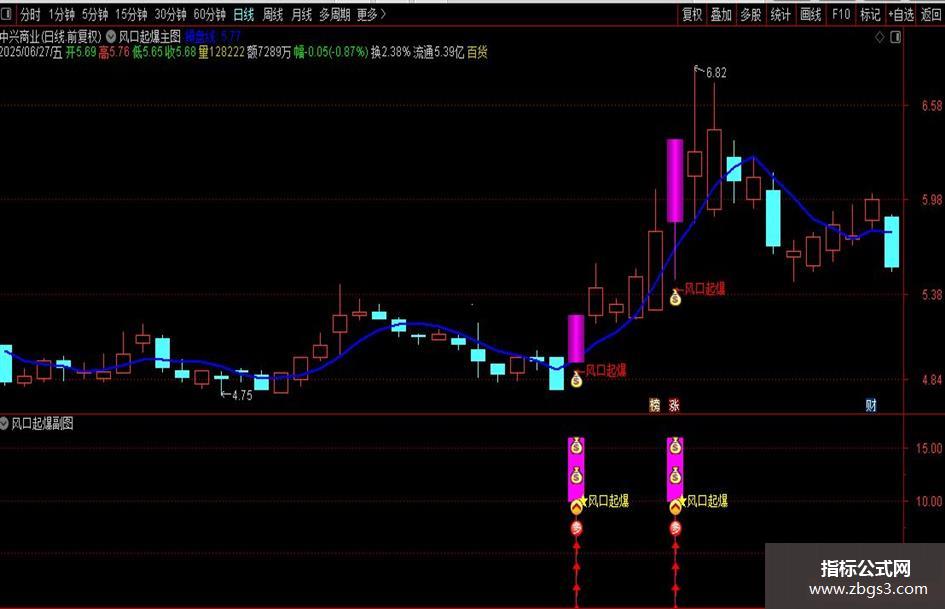
Task: Click the 操盘线 5.77 indicator value
Action: tap(213, 36)
